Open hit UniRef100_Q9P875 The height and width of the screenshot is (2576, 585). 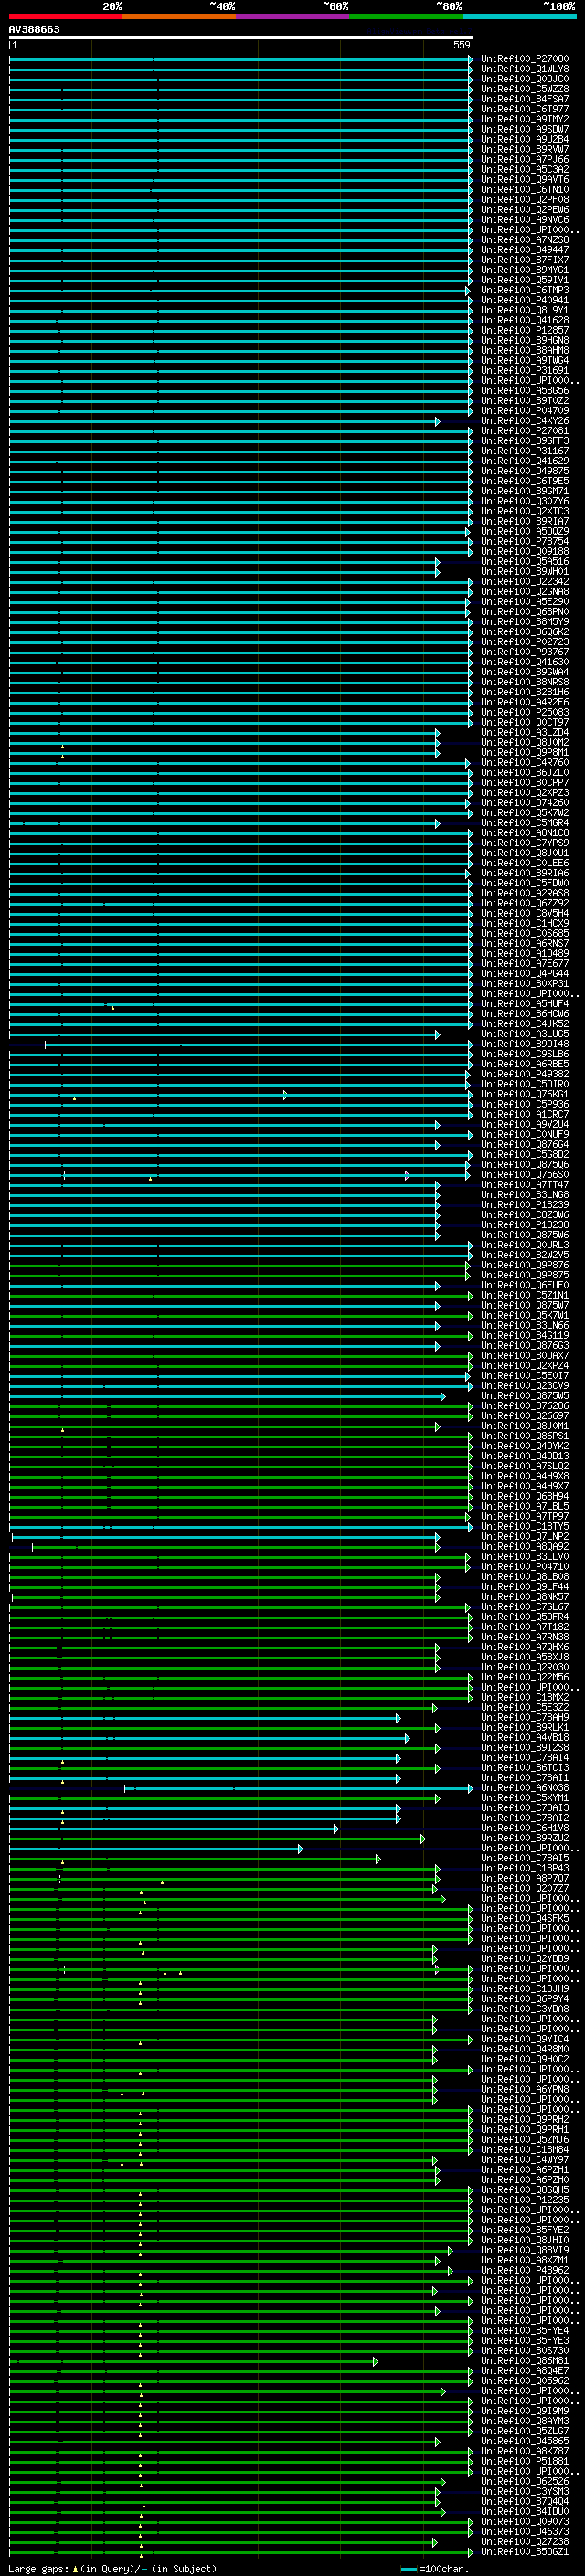click(525, 1275)
